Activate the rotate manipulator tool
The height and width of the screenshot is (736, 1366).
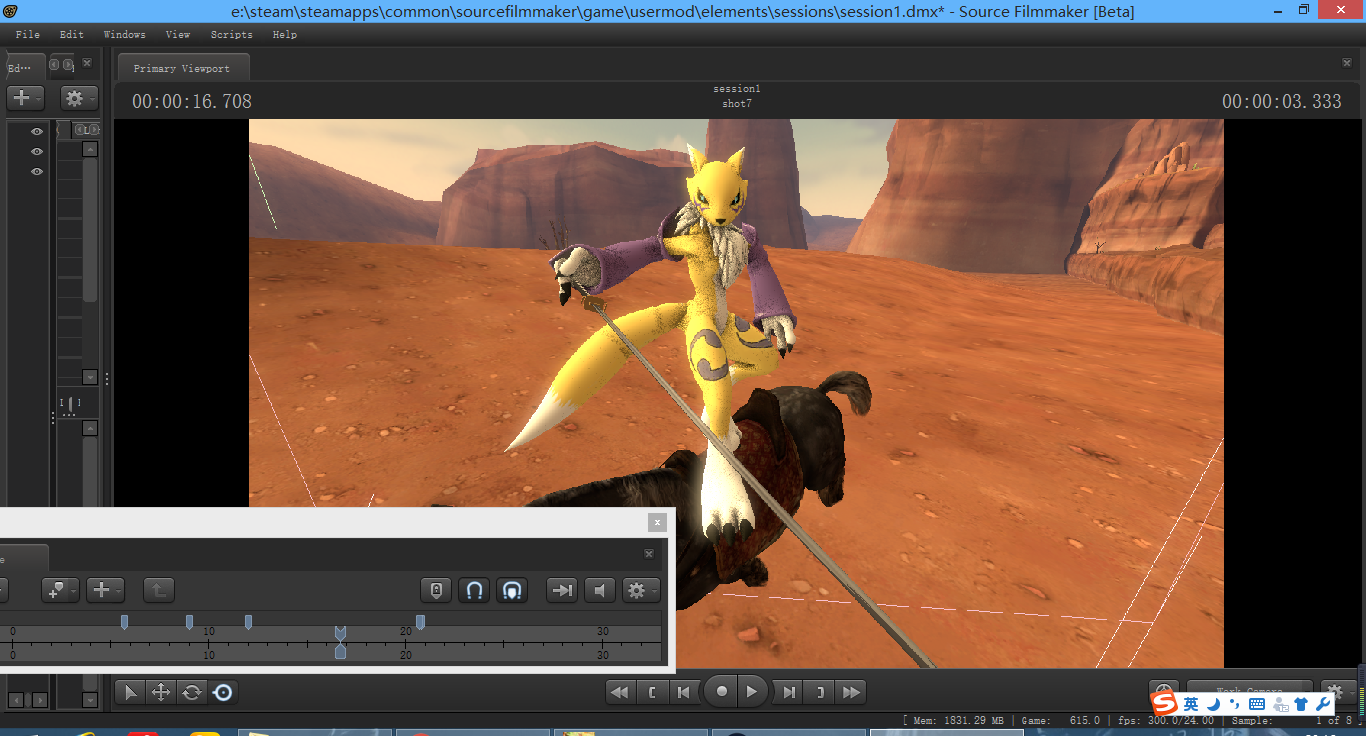192,692
